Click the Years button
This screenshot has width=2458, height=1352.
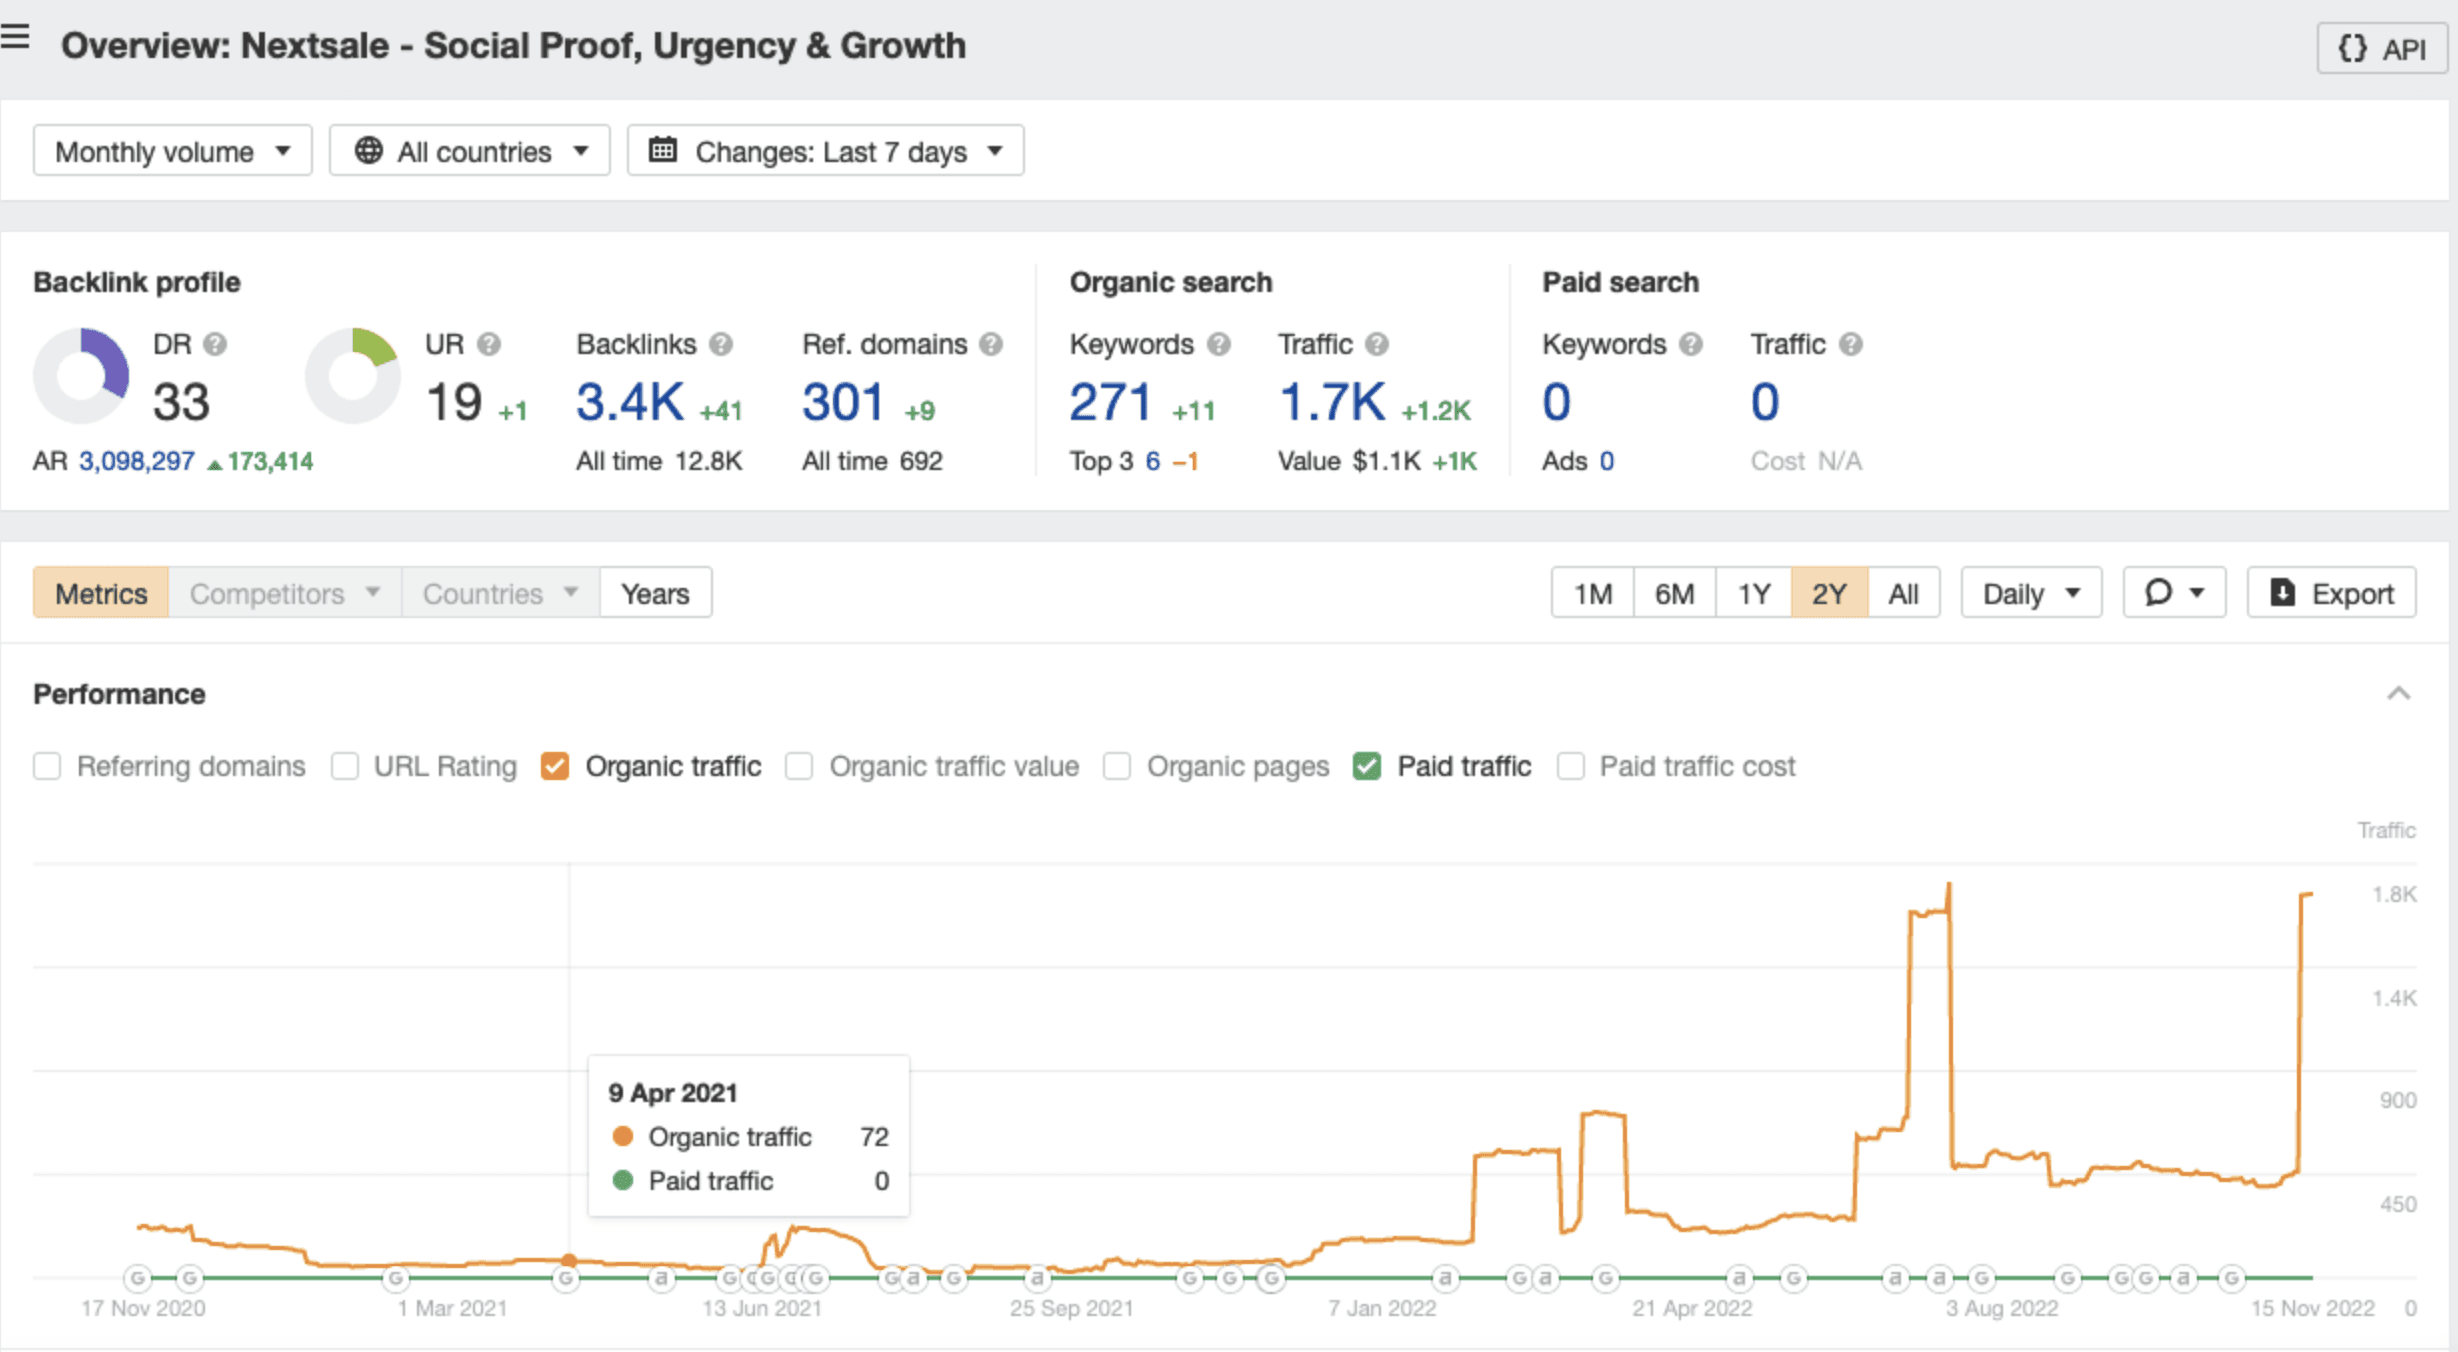655,592
